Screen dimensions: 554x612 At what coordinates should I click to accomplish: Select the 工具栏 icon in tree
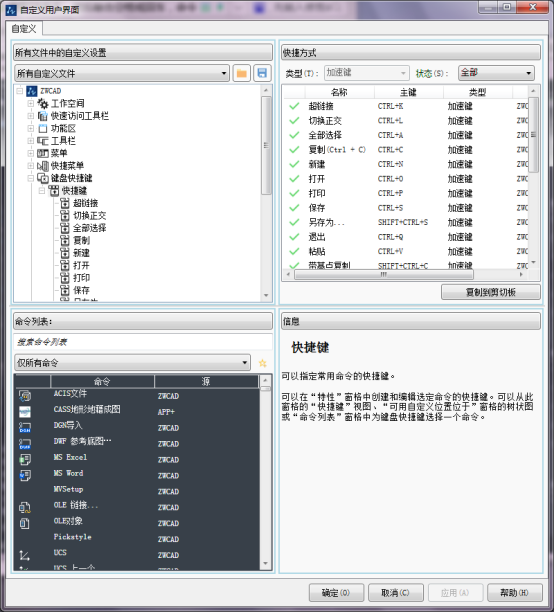pos(43,141)
